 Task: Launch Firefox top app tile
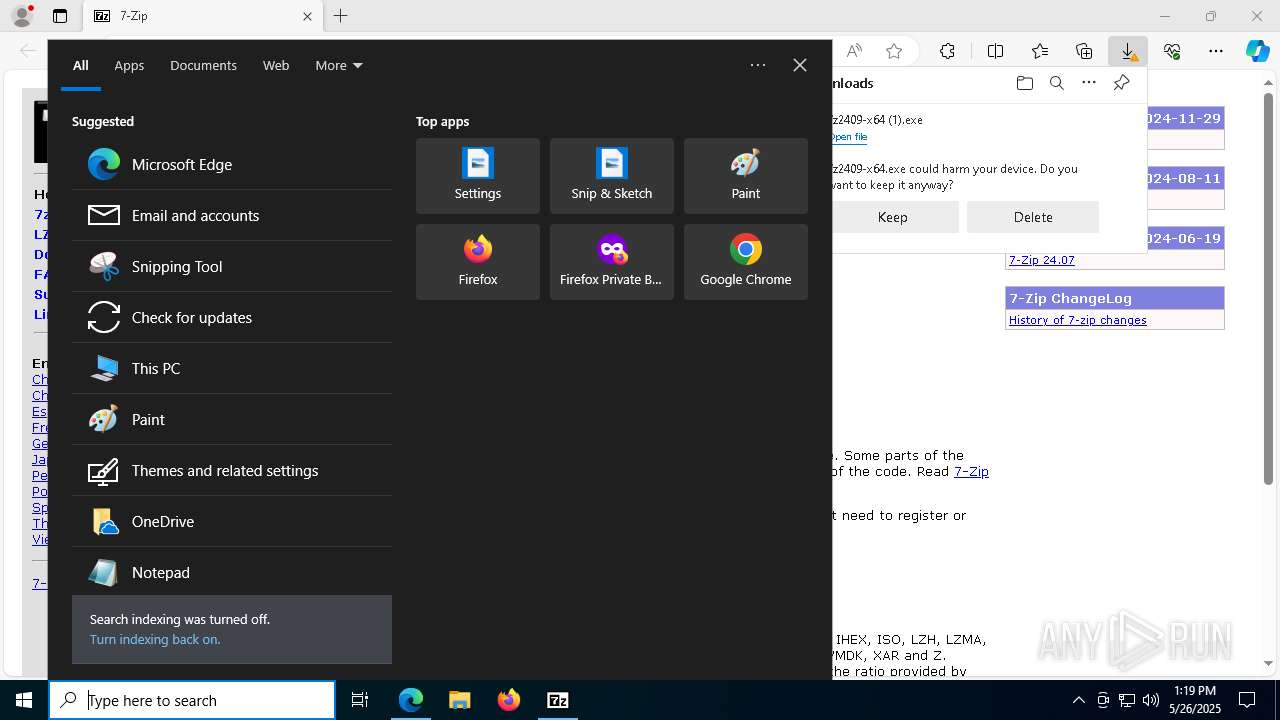coord(478,262)
